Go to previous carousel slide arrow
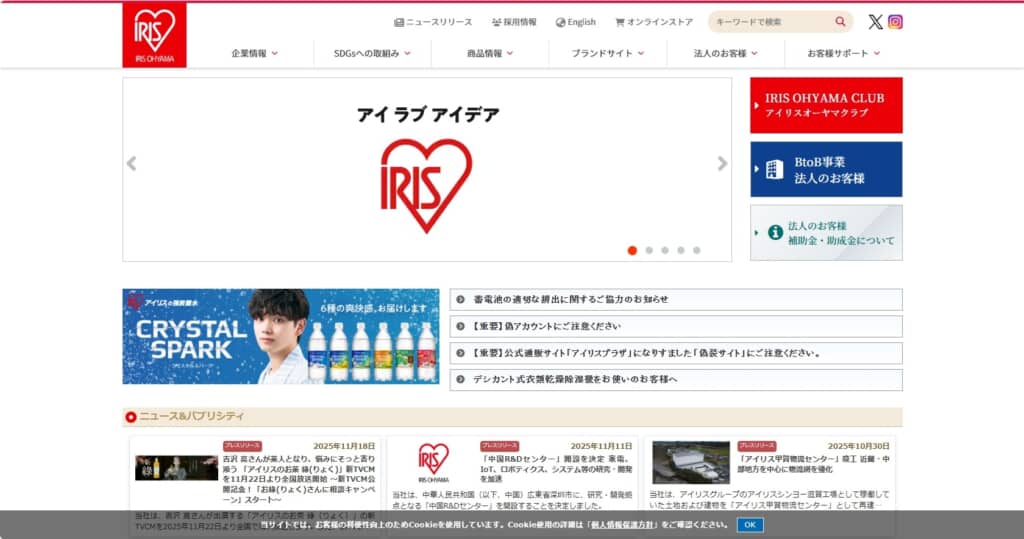 (131, 164)
